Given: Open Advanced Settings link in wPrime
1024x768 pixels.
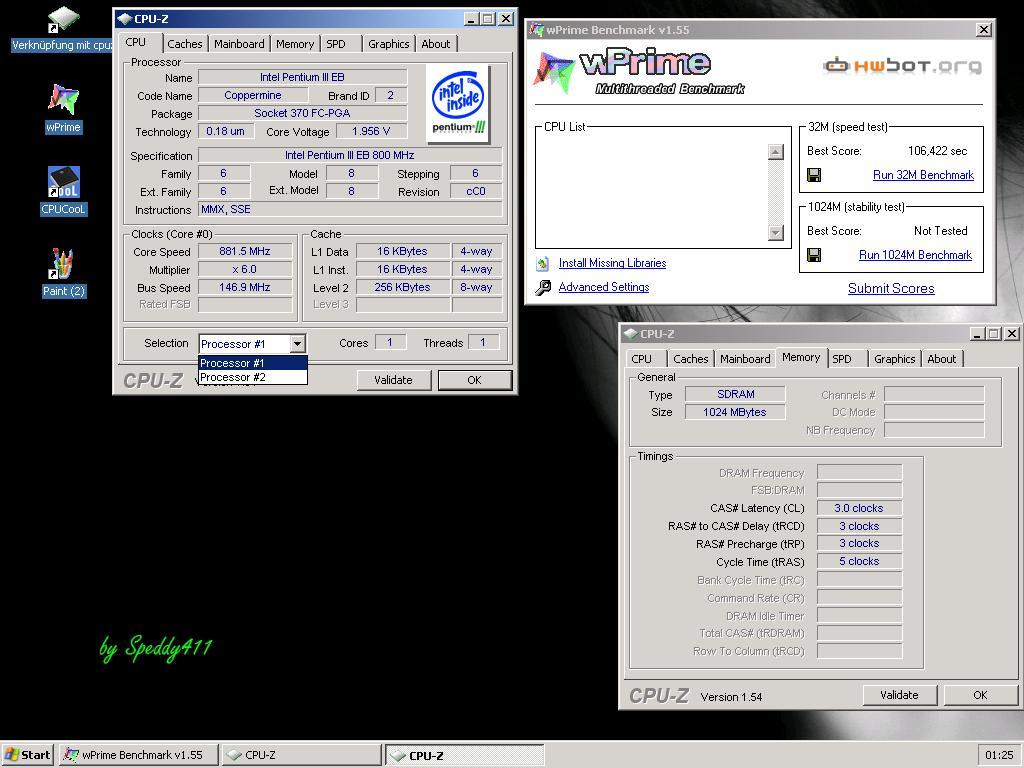Looking at the screenshot, I should (x=604, y=287).
